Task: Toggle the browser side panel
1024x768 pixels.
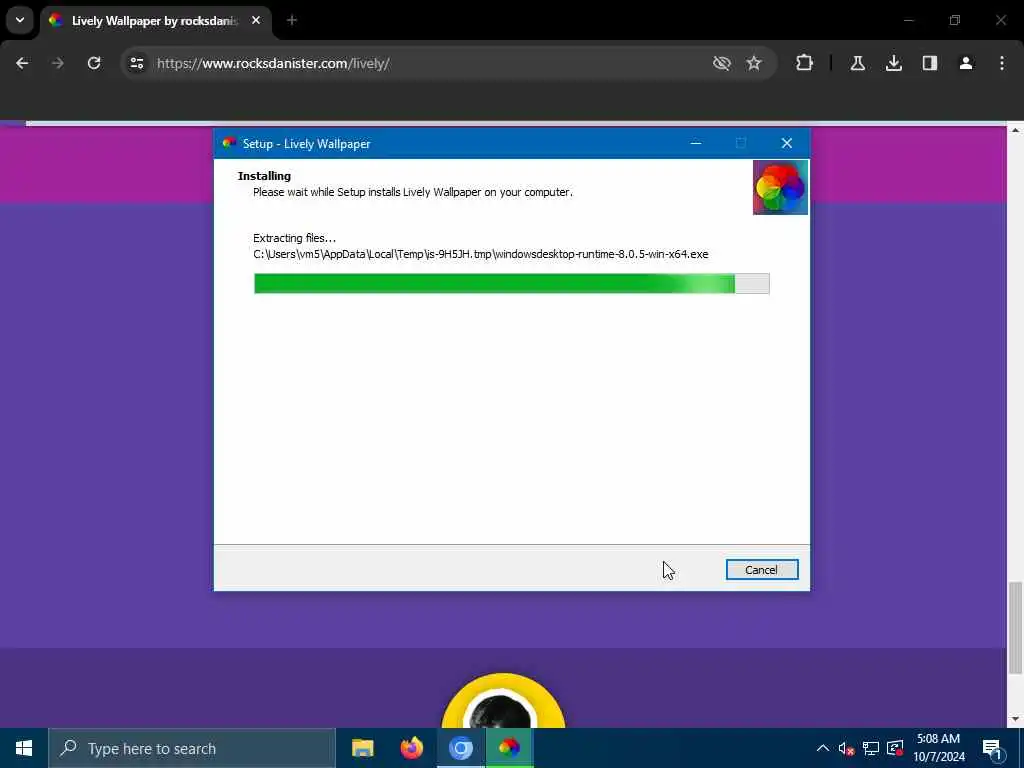Action: pyautogui.click(x=929, y=63)
